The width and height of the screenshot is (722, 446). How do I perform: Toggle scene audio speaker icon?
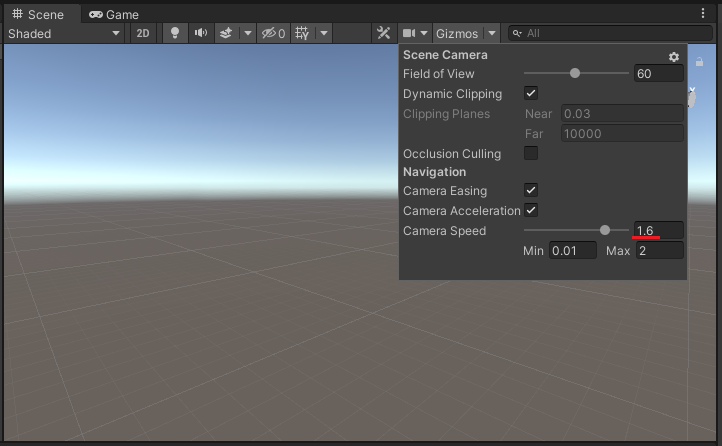(201, 33)
